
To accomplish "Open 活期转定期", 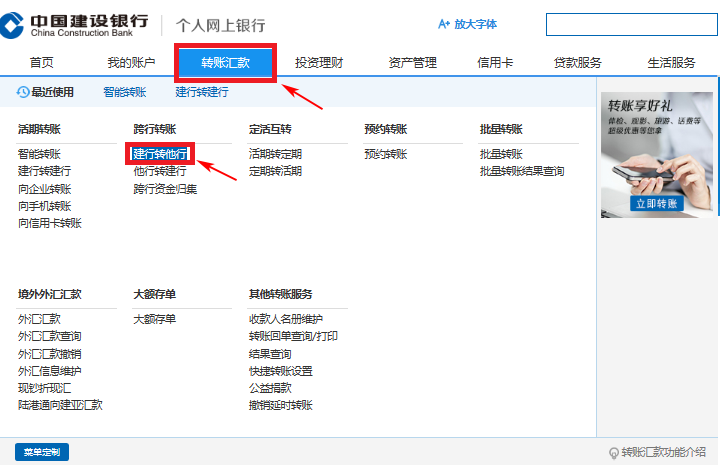I will (276, 154).
